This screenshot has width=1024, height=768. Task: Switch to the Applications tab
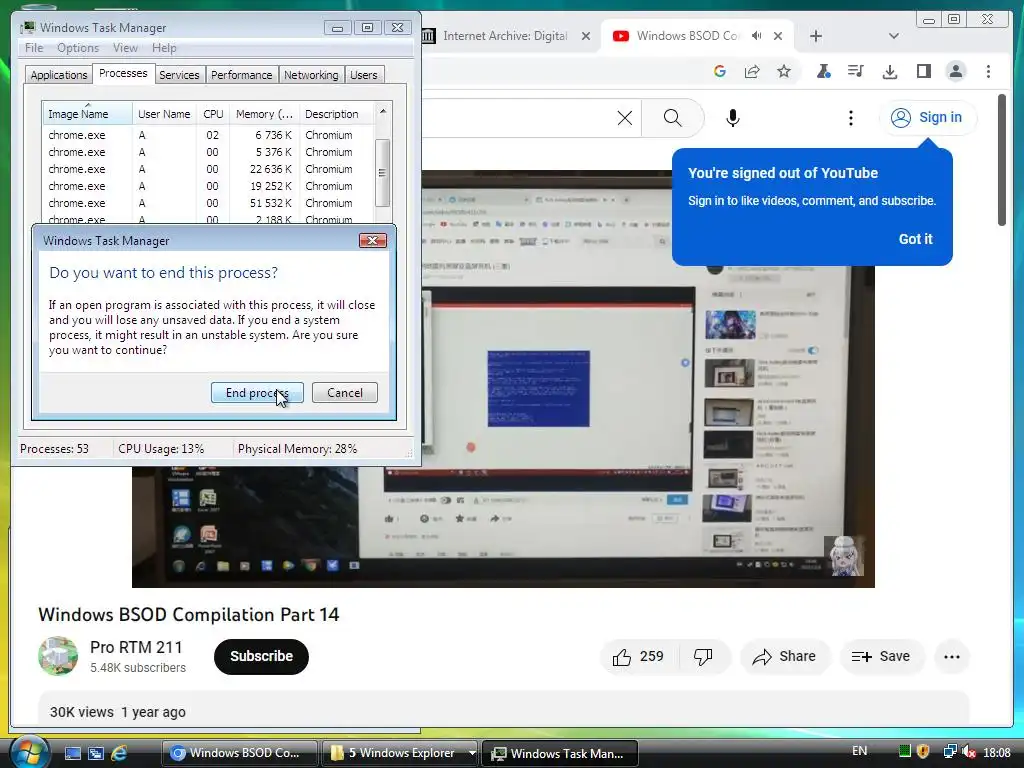coord(59,75)
